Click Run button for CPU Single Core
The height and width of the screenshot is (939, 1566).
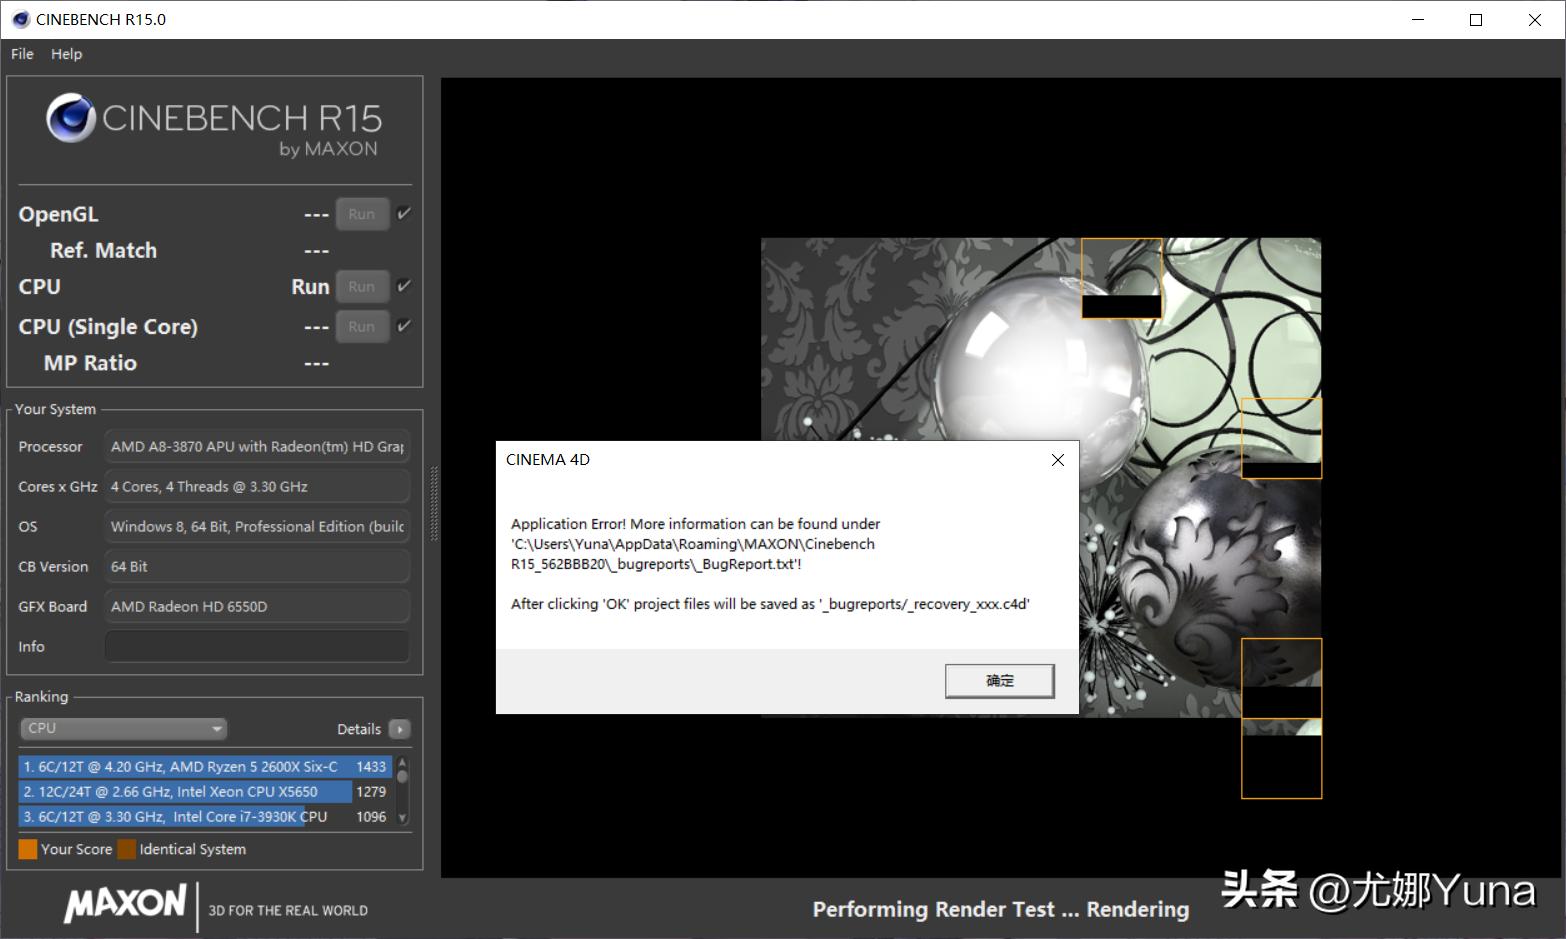tap(361, 326)
